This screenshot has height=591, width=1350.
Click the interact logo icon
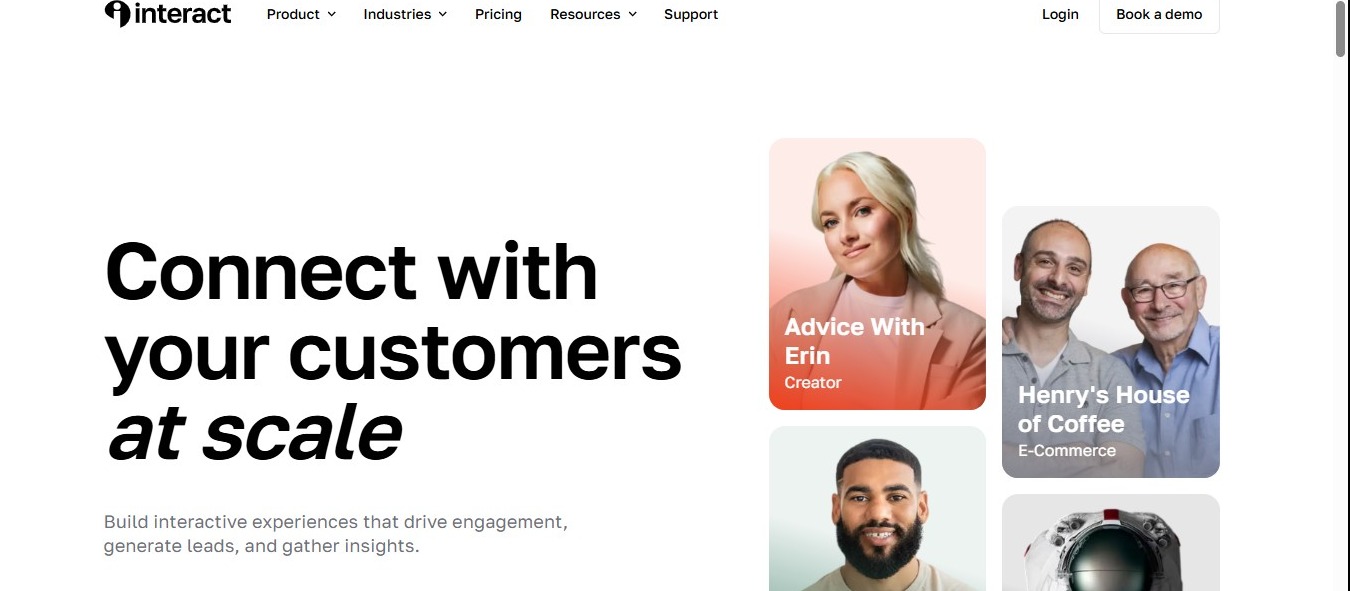[117, 13]
